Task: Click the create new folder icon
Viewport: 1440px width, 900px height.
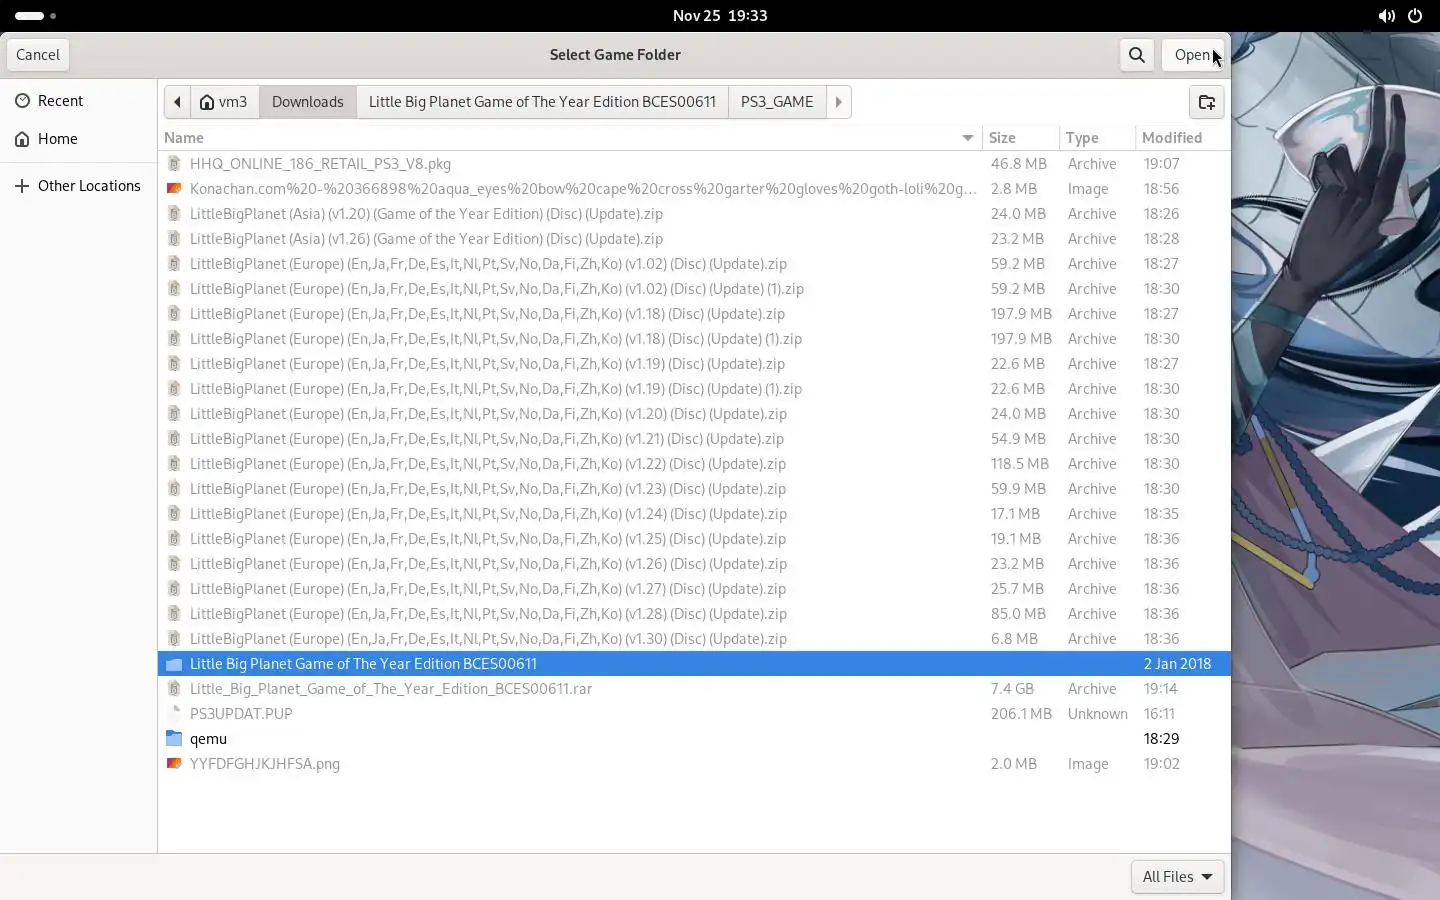Action: pyautogui.click(x=1207, y=102)
